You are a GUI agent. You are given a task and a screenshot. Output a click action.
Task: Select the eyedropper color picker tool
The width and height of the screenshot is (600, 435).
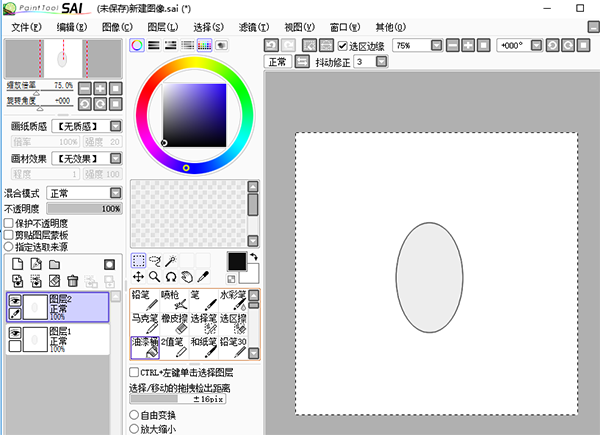[x=203, y=276]
